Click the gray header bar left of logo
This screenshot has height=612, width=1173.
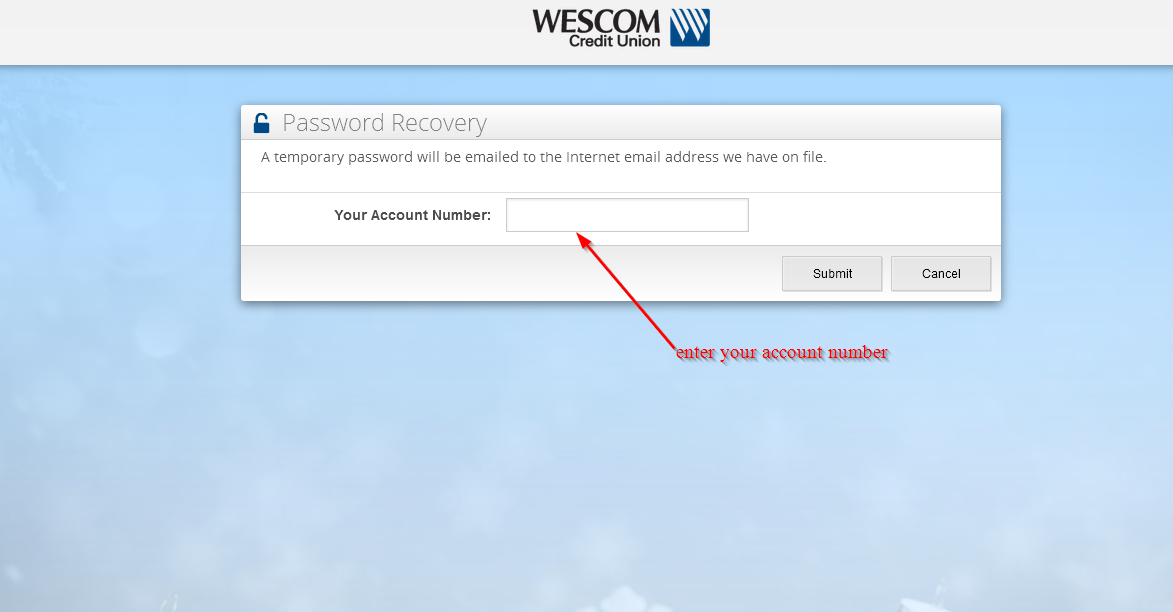pos(262,32)
